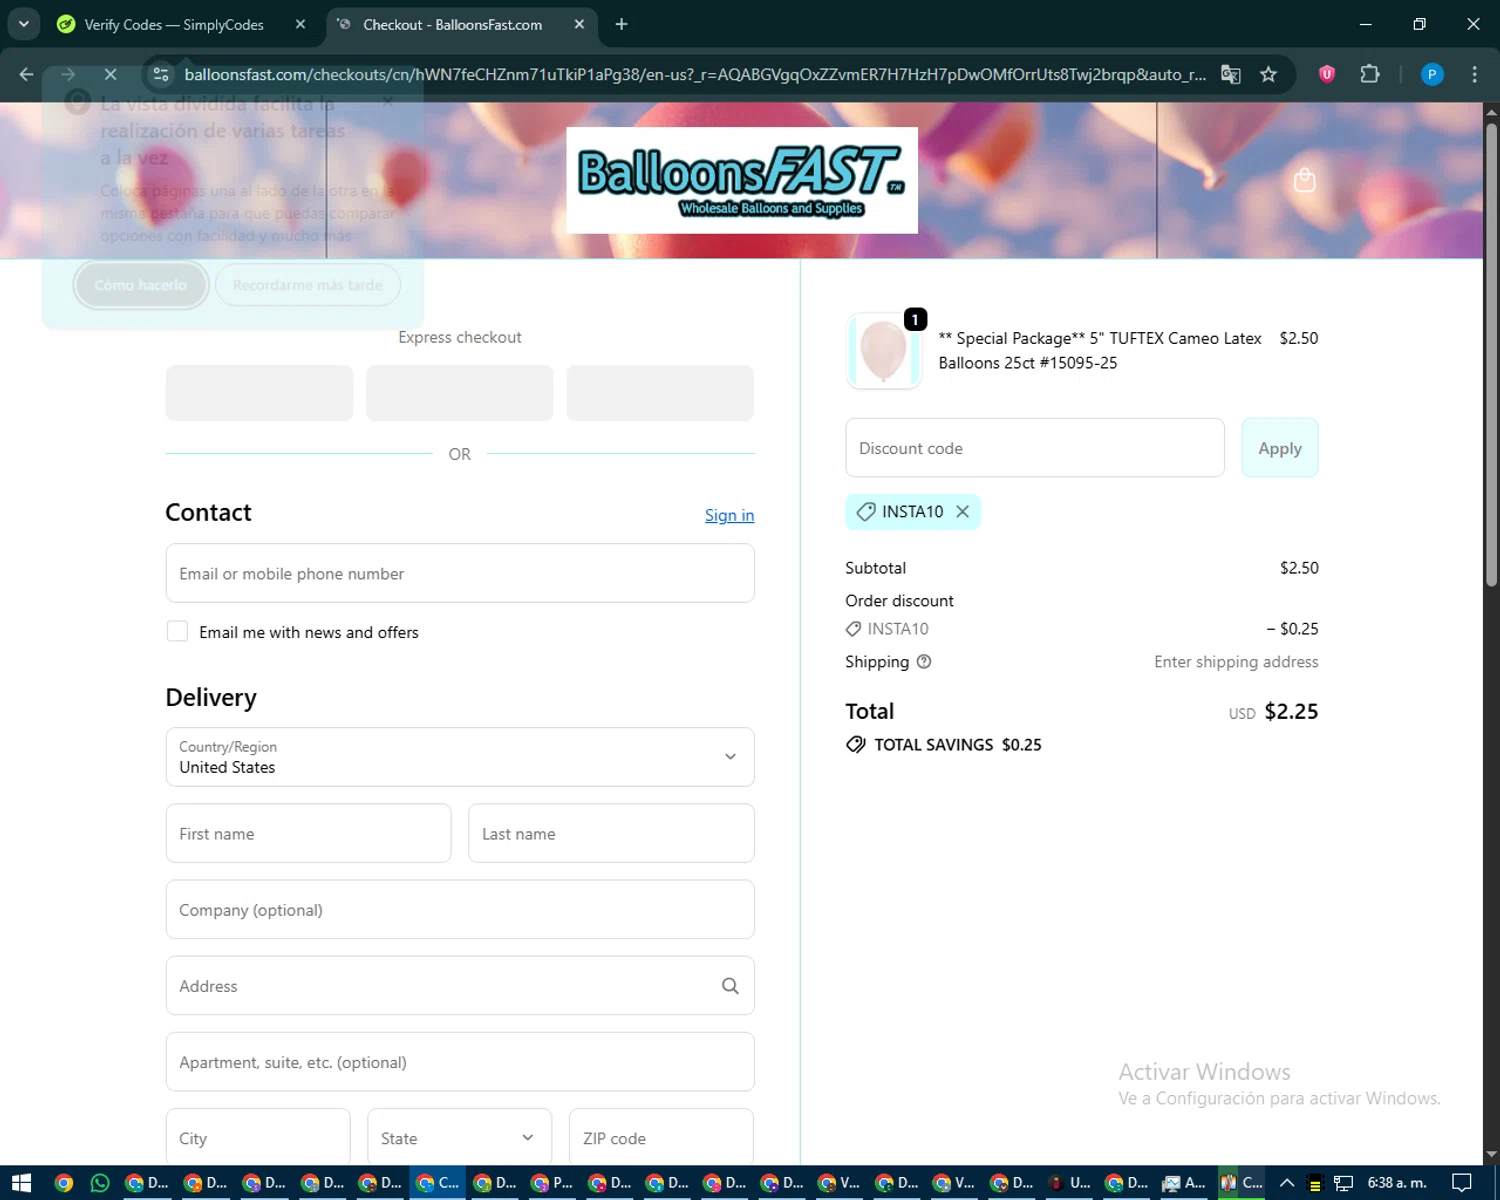Open the State dropdown
This screenshot has width=1500, height=1200.
pos(459,1138)
